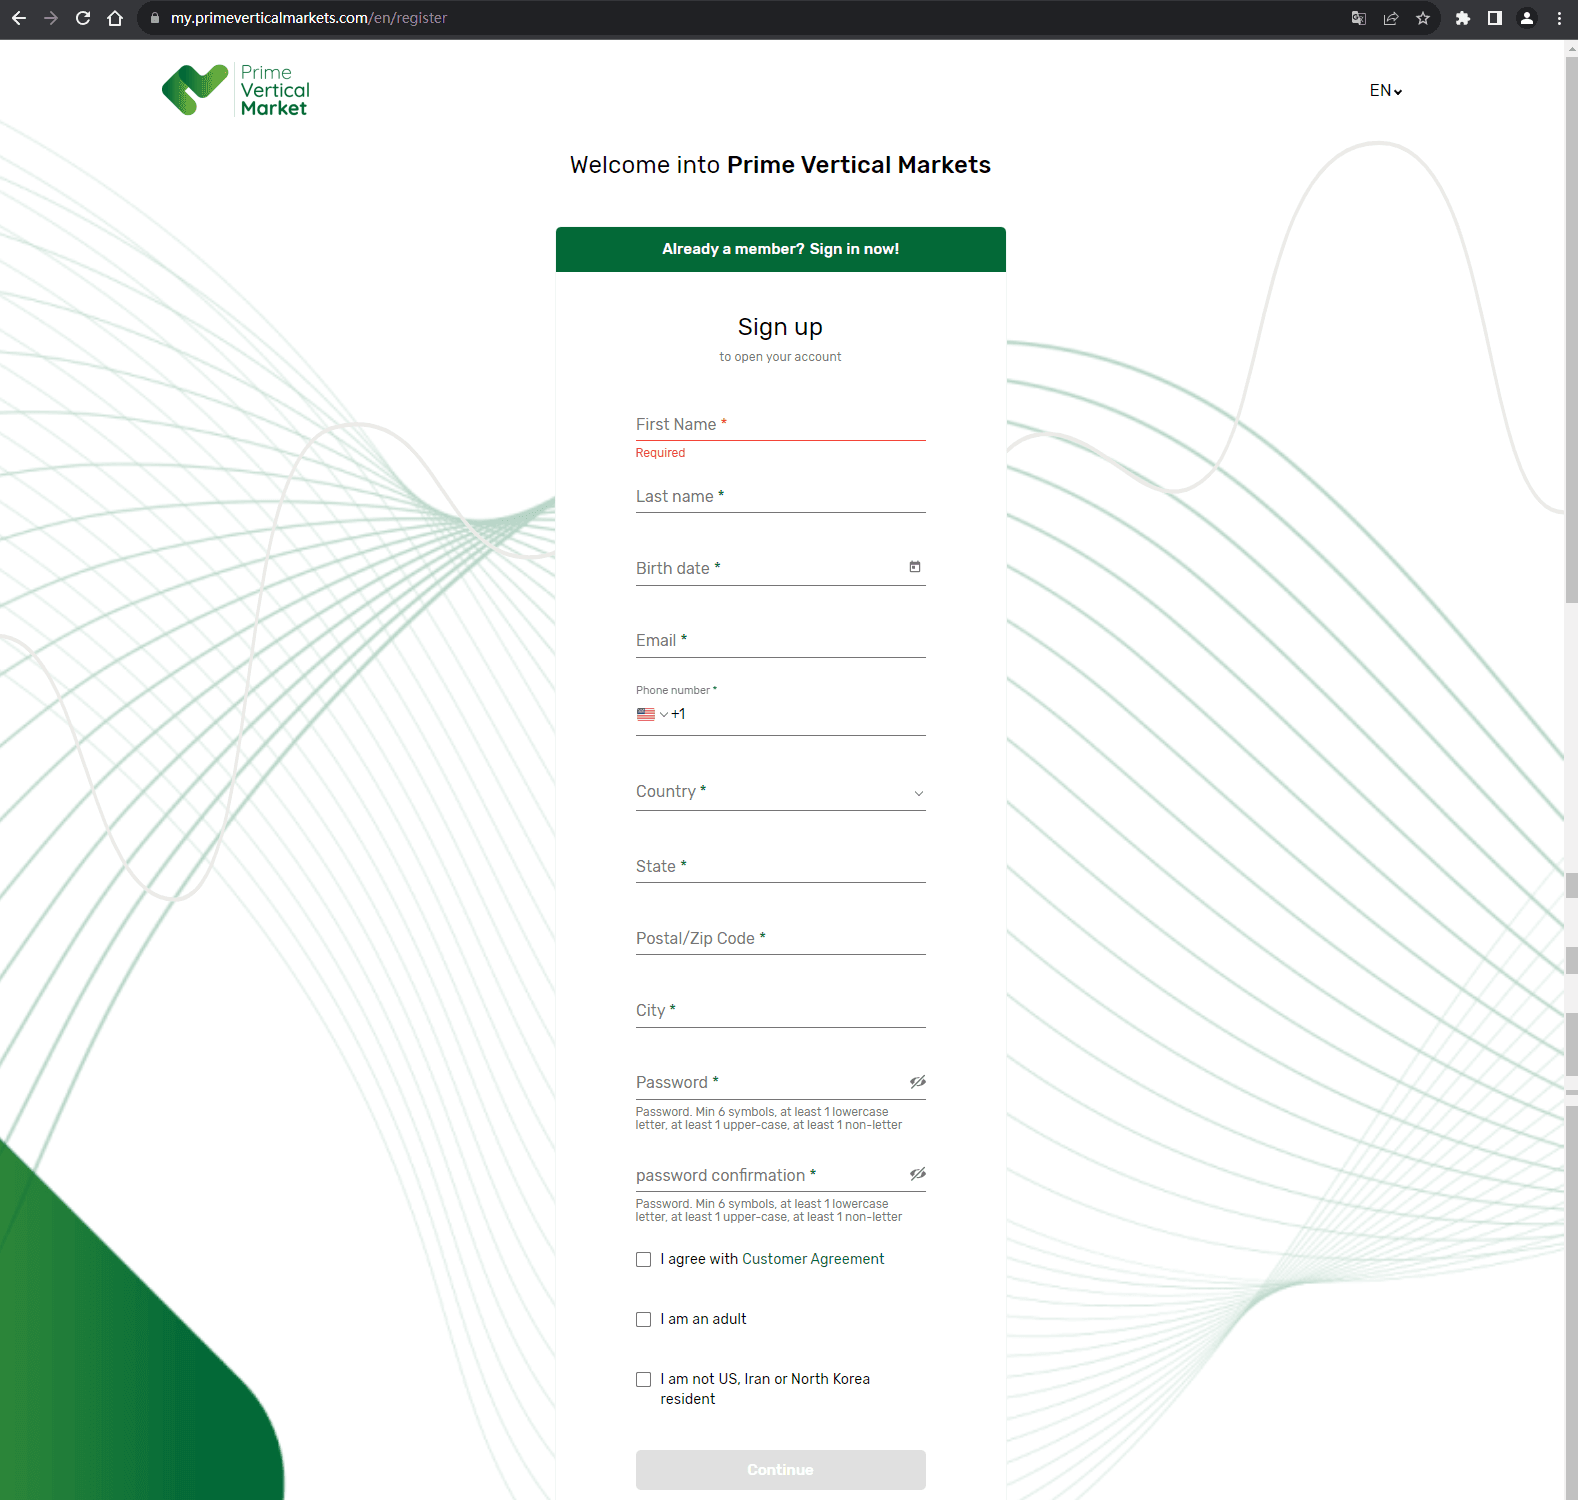Focus the First Name field
1578x1500 pixels.
[781, 425]
